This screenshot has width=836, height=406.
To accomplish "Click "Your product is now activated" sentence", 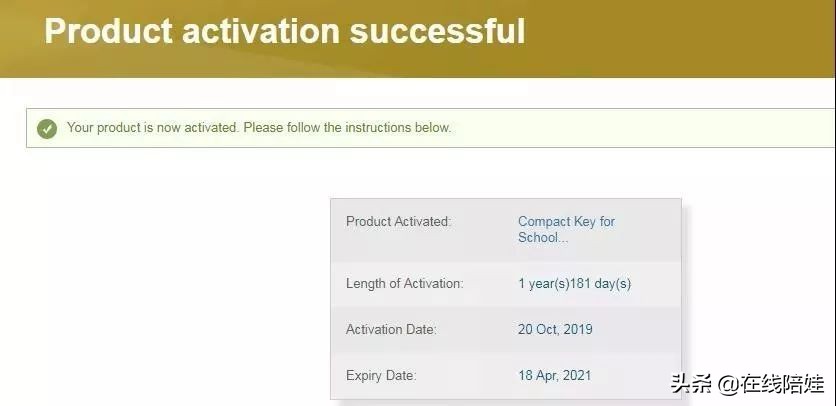I will point(153,128).
